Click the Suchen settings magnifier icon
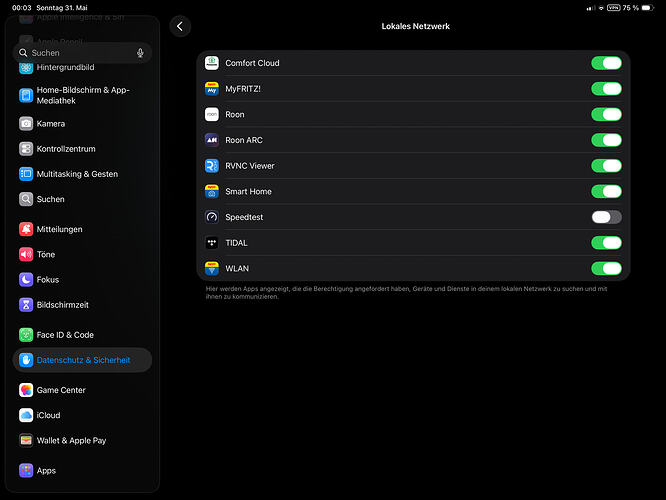The height and width of the screenshot is (500, 666). (x=26, y=199)
